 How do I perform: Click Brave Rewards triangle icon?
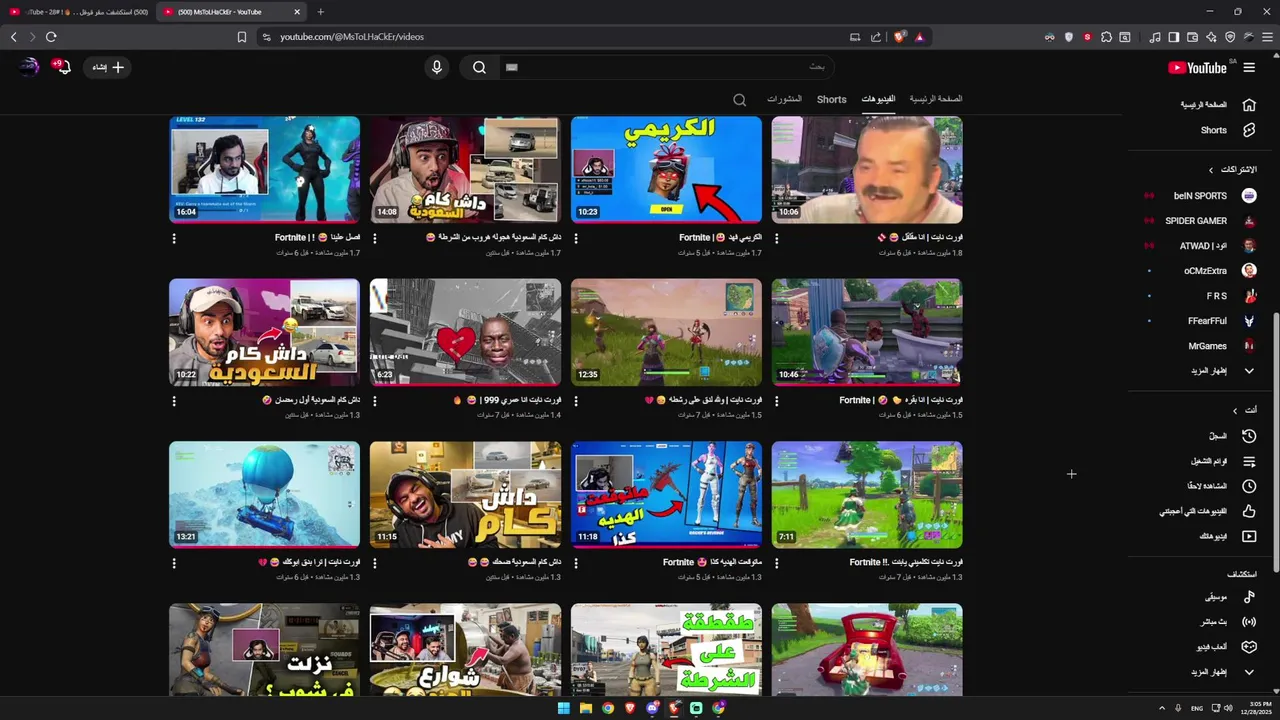(x=919, y=37)
